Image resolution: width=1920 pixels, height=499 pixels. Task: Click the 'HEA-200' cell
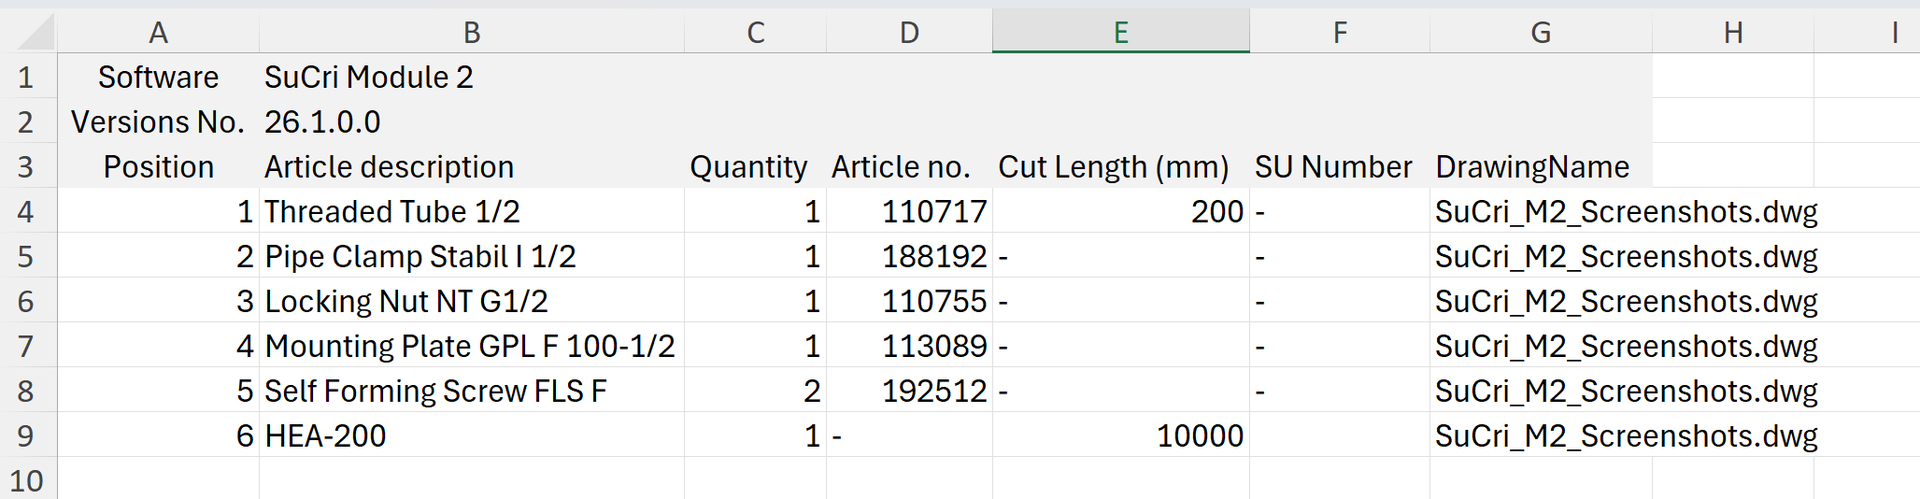point(472,436)
